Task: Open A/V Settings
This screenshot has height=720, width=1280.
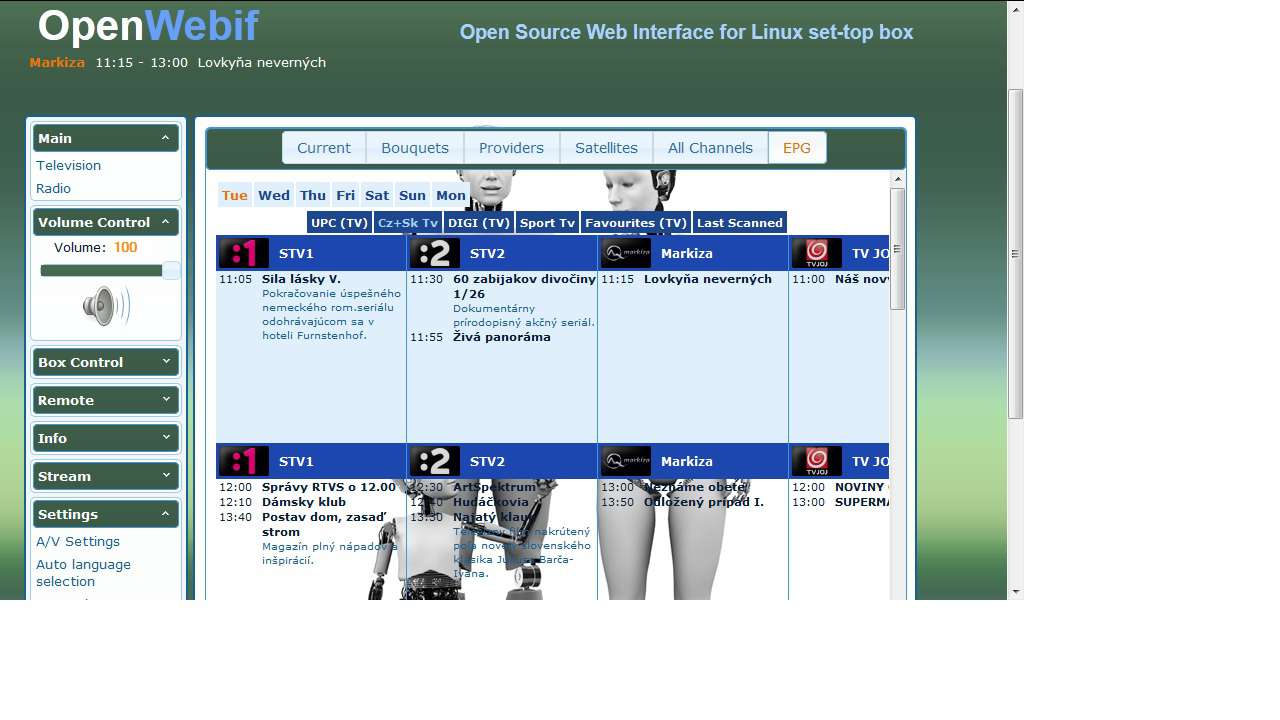Action: pyautogui.click(x=78, y=541)
